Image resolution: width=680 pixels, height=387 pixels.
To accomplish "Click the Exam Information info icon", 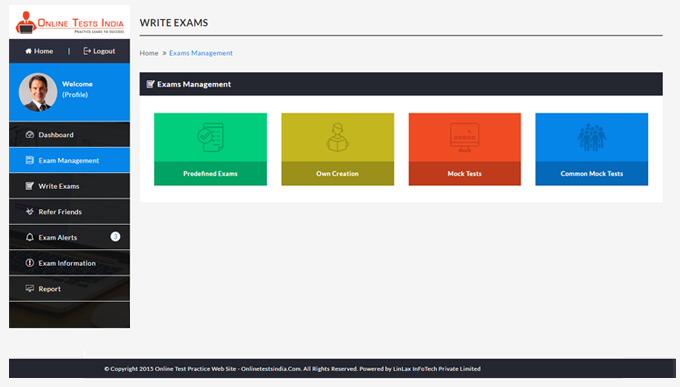I will 29,262.
